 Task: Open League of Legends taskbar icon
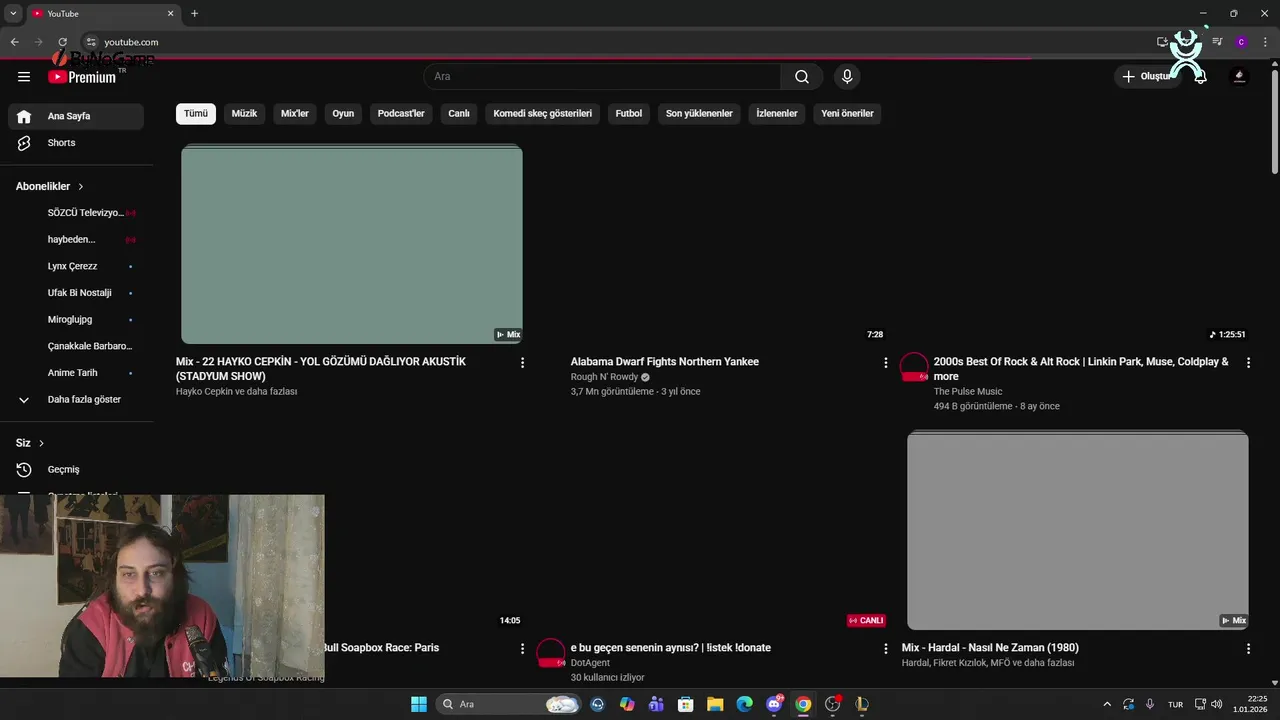coord(862,704)
